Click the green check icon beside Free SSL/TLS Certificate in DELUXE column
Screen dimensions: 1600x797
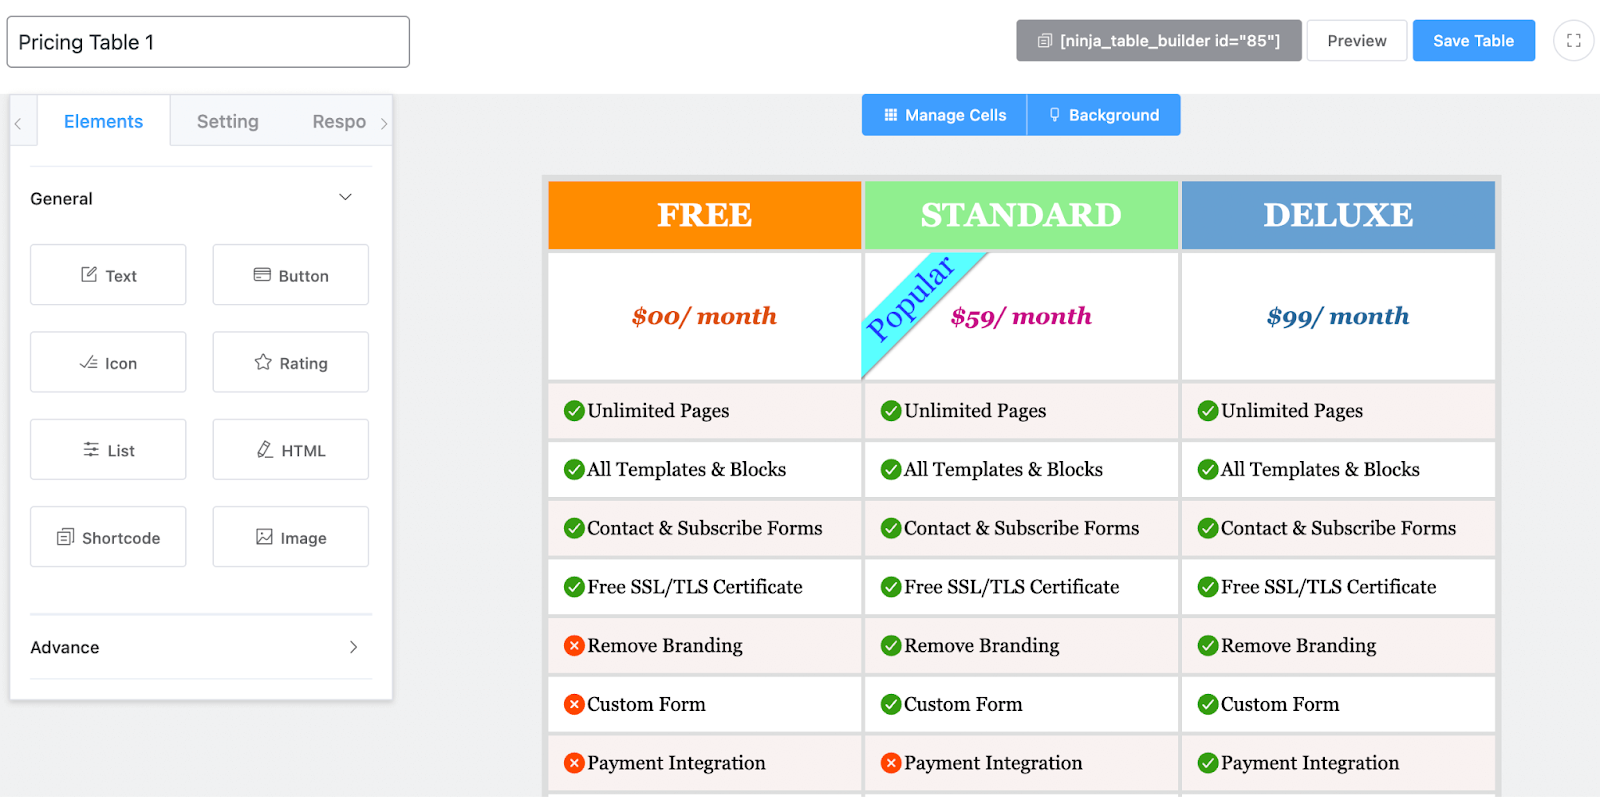(x=1208, y=588)
